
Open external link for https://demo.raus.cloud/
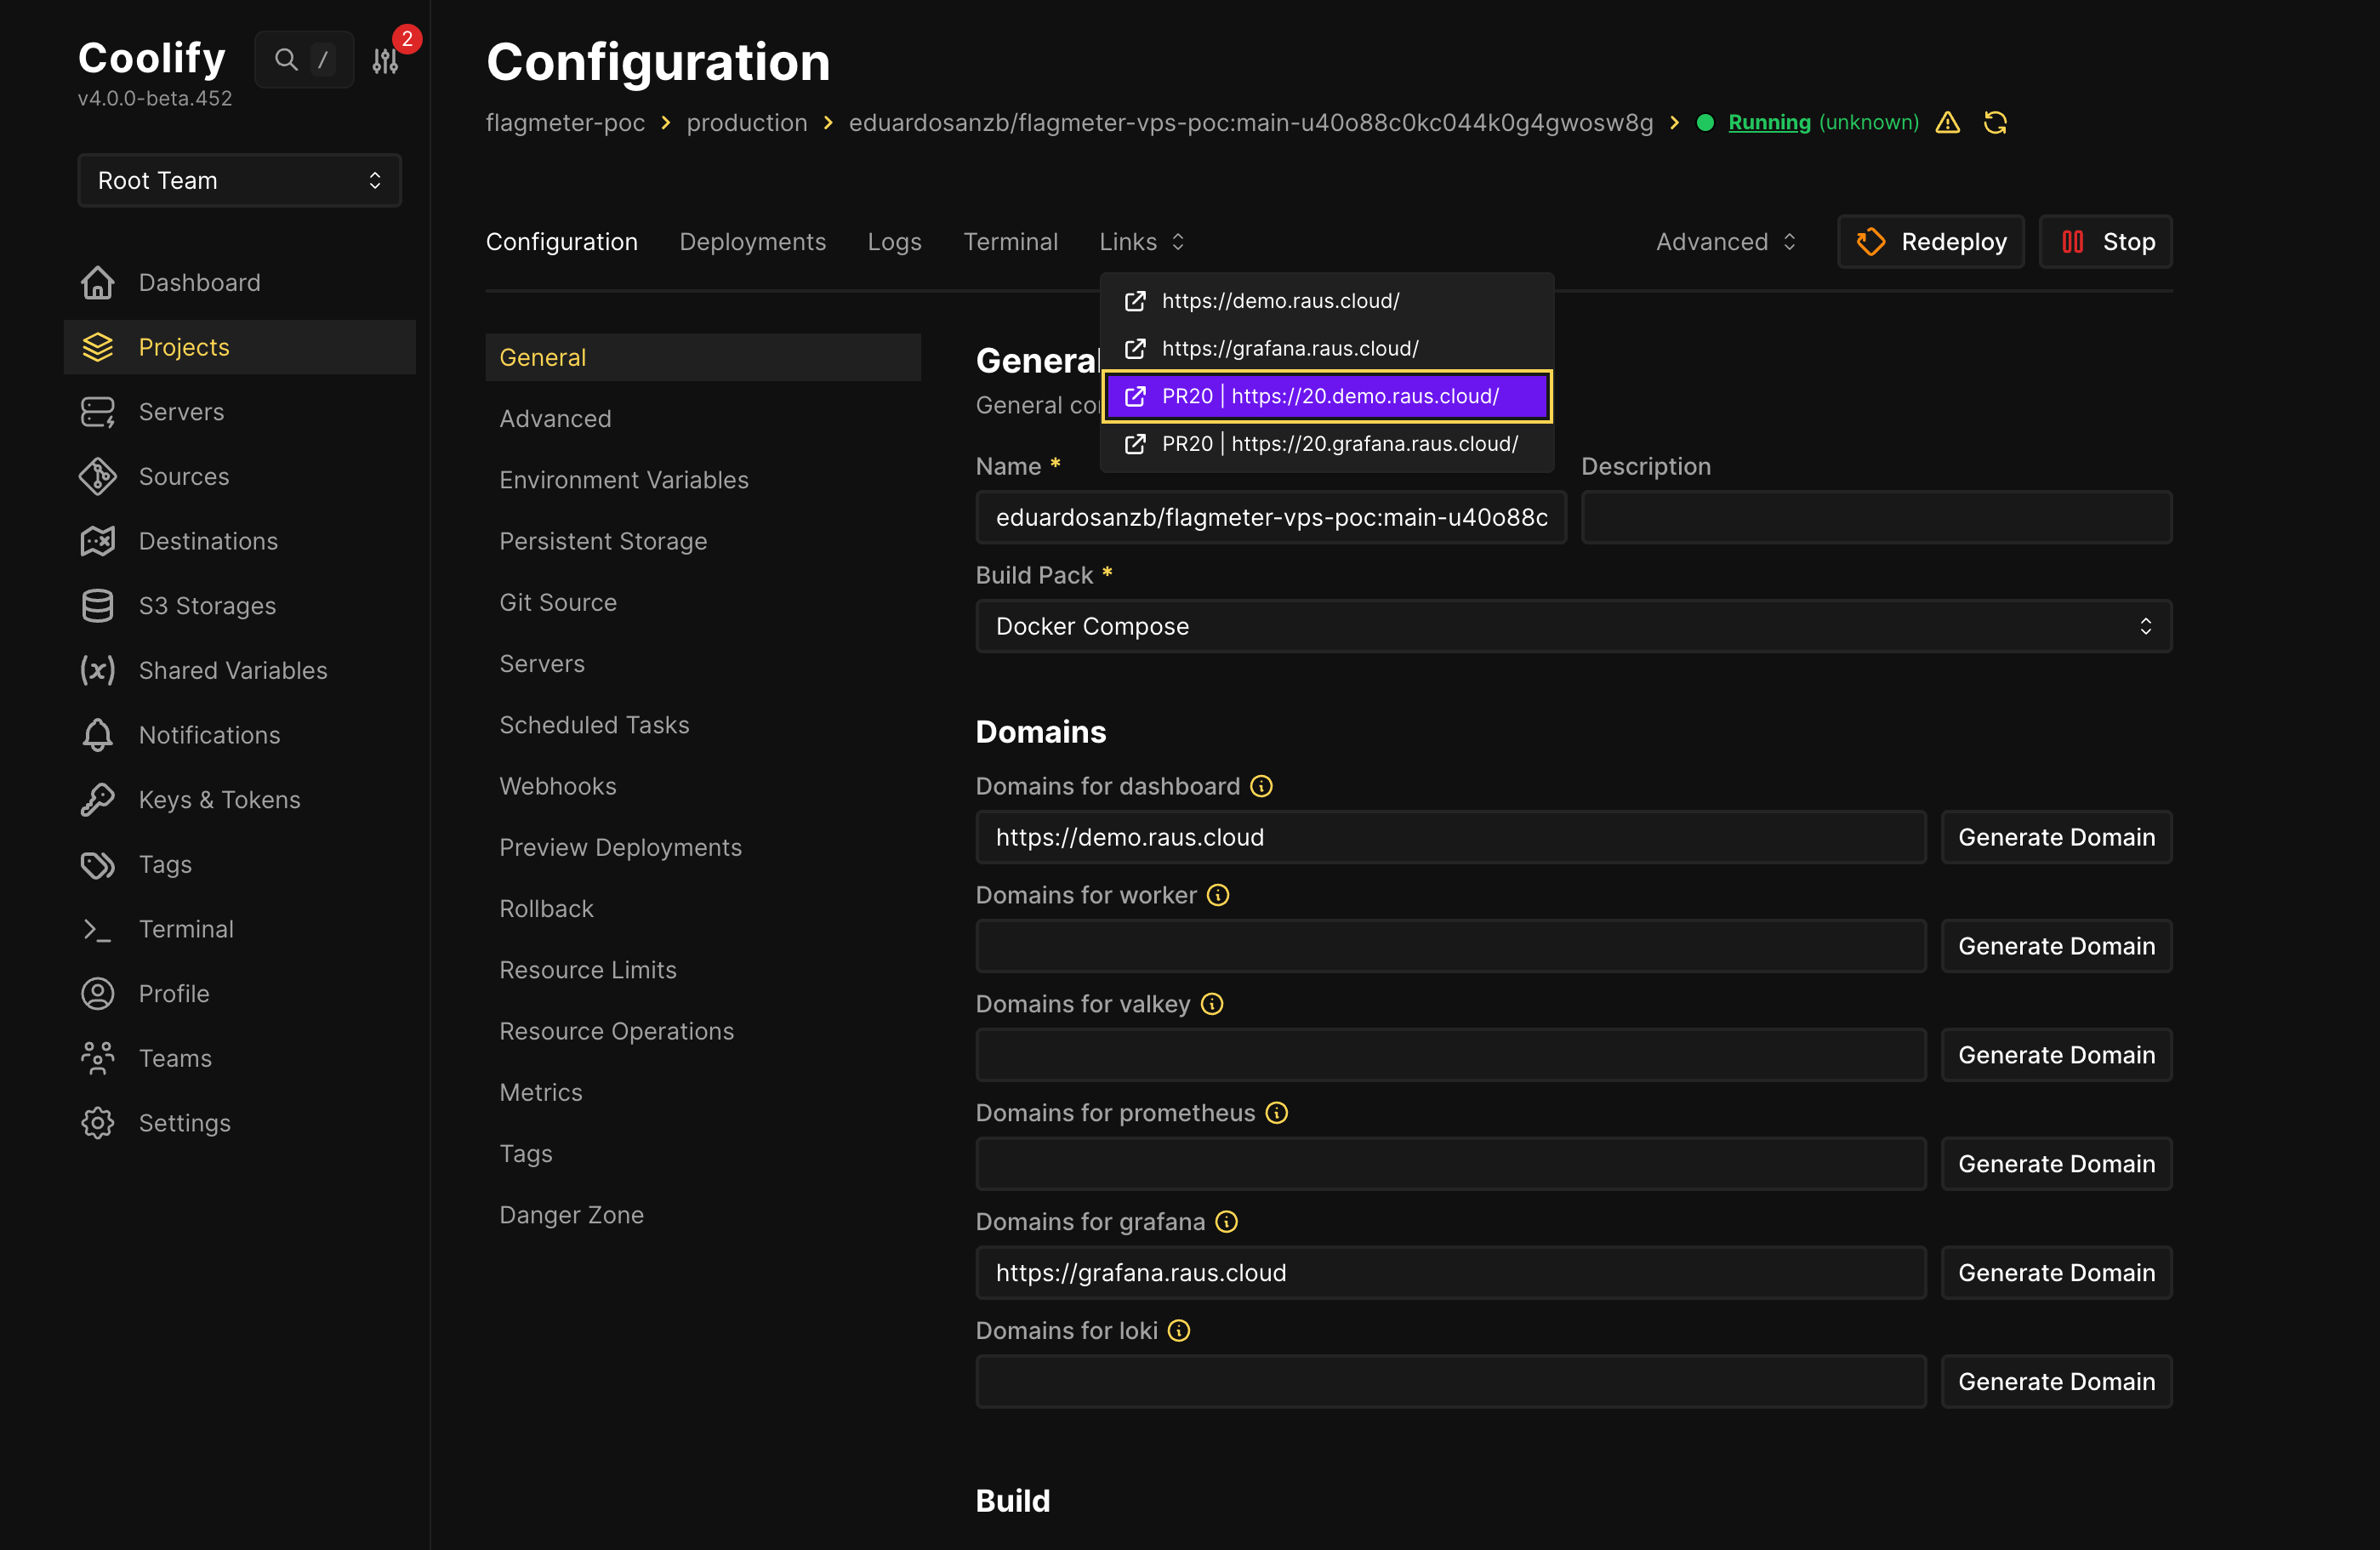click(1279, 300)
